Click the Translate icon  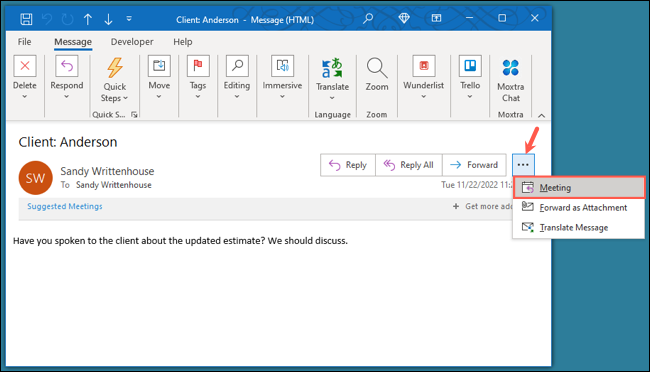point(332,68)
